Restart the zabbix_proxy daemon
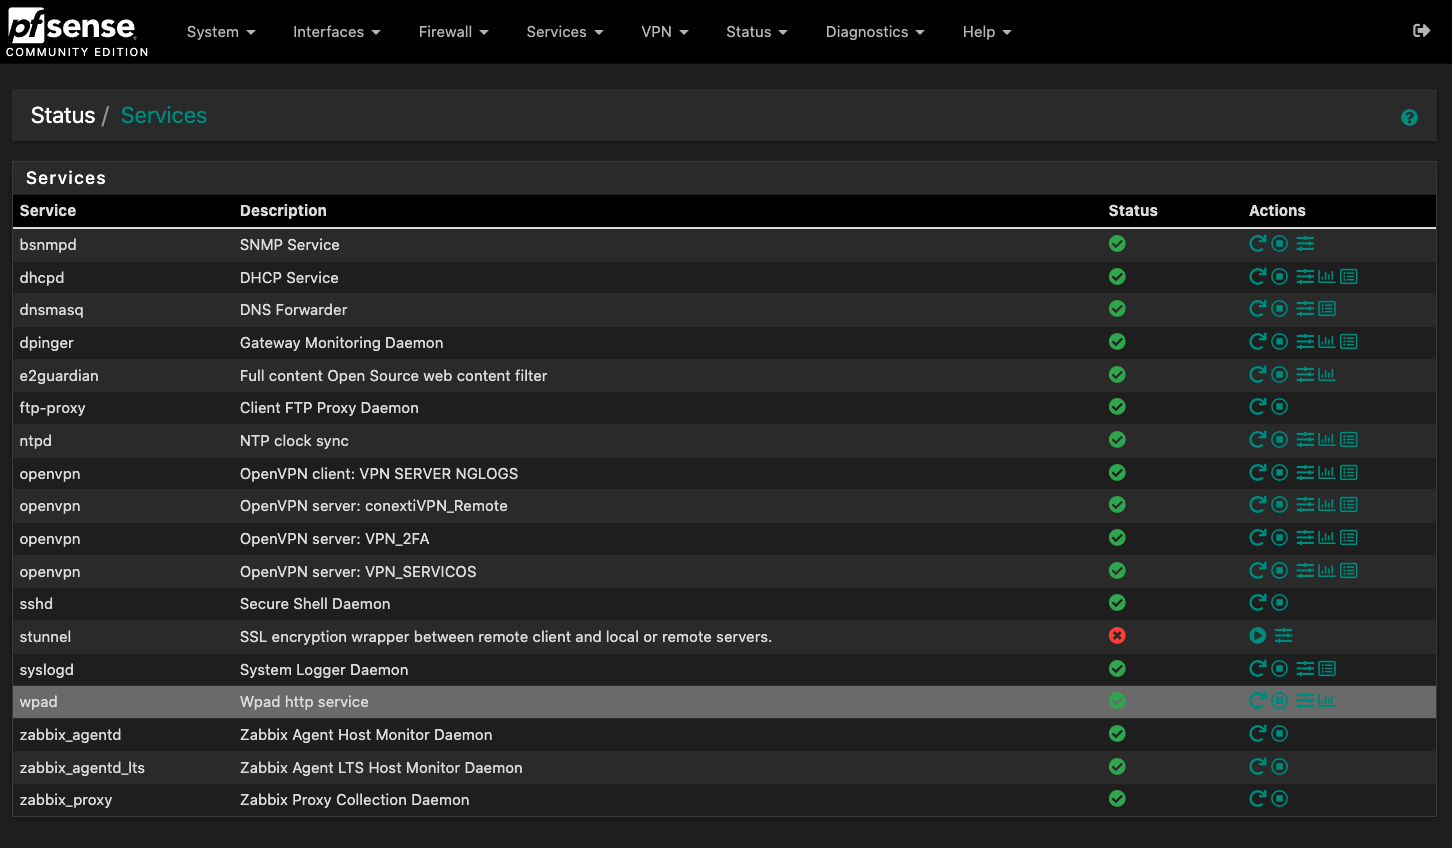 coord(1257,798)
